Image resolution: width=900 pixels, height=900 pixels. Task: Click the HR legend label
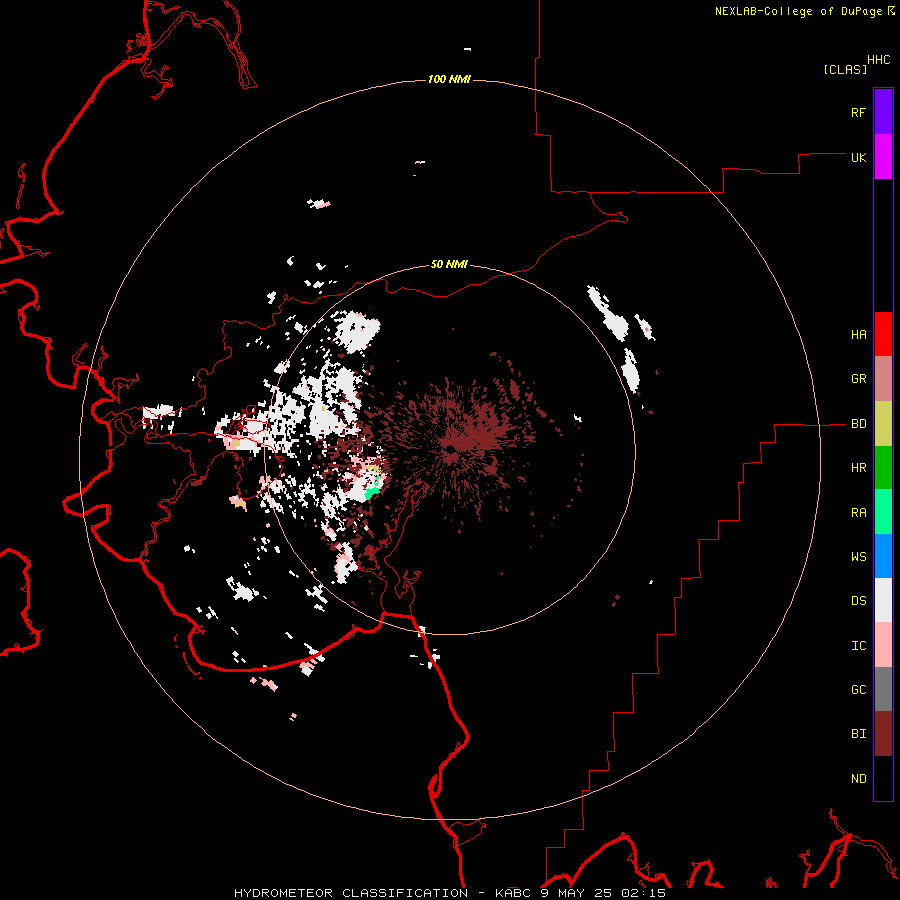coord(858,468)
